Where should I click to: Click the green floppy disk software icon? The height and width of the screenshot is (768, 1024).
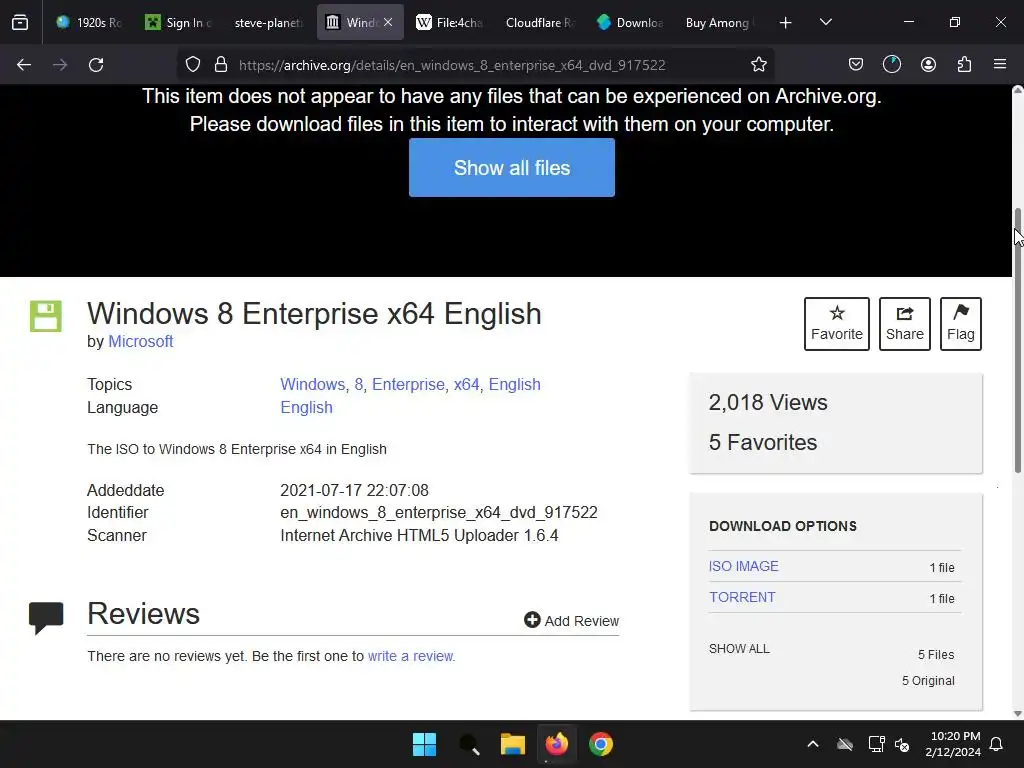[46, 316]
